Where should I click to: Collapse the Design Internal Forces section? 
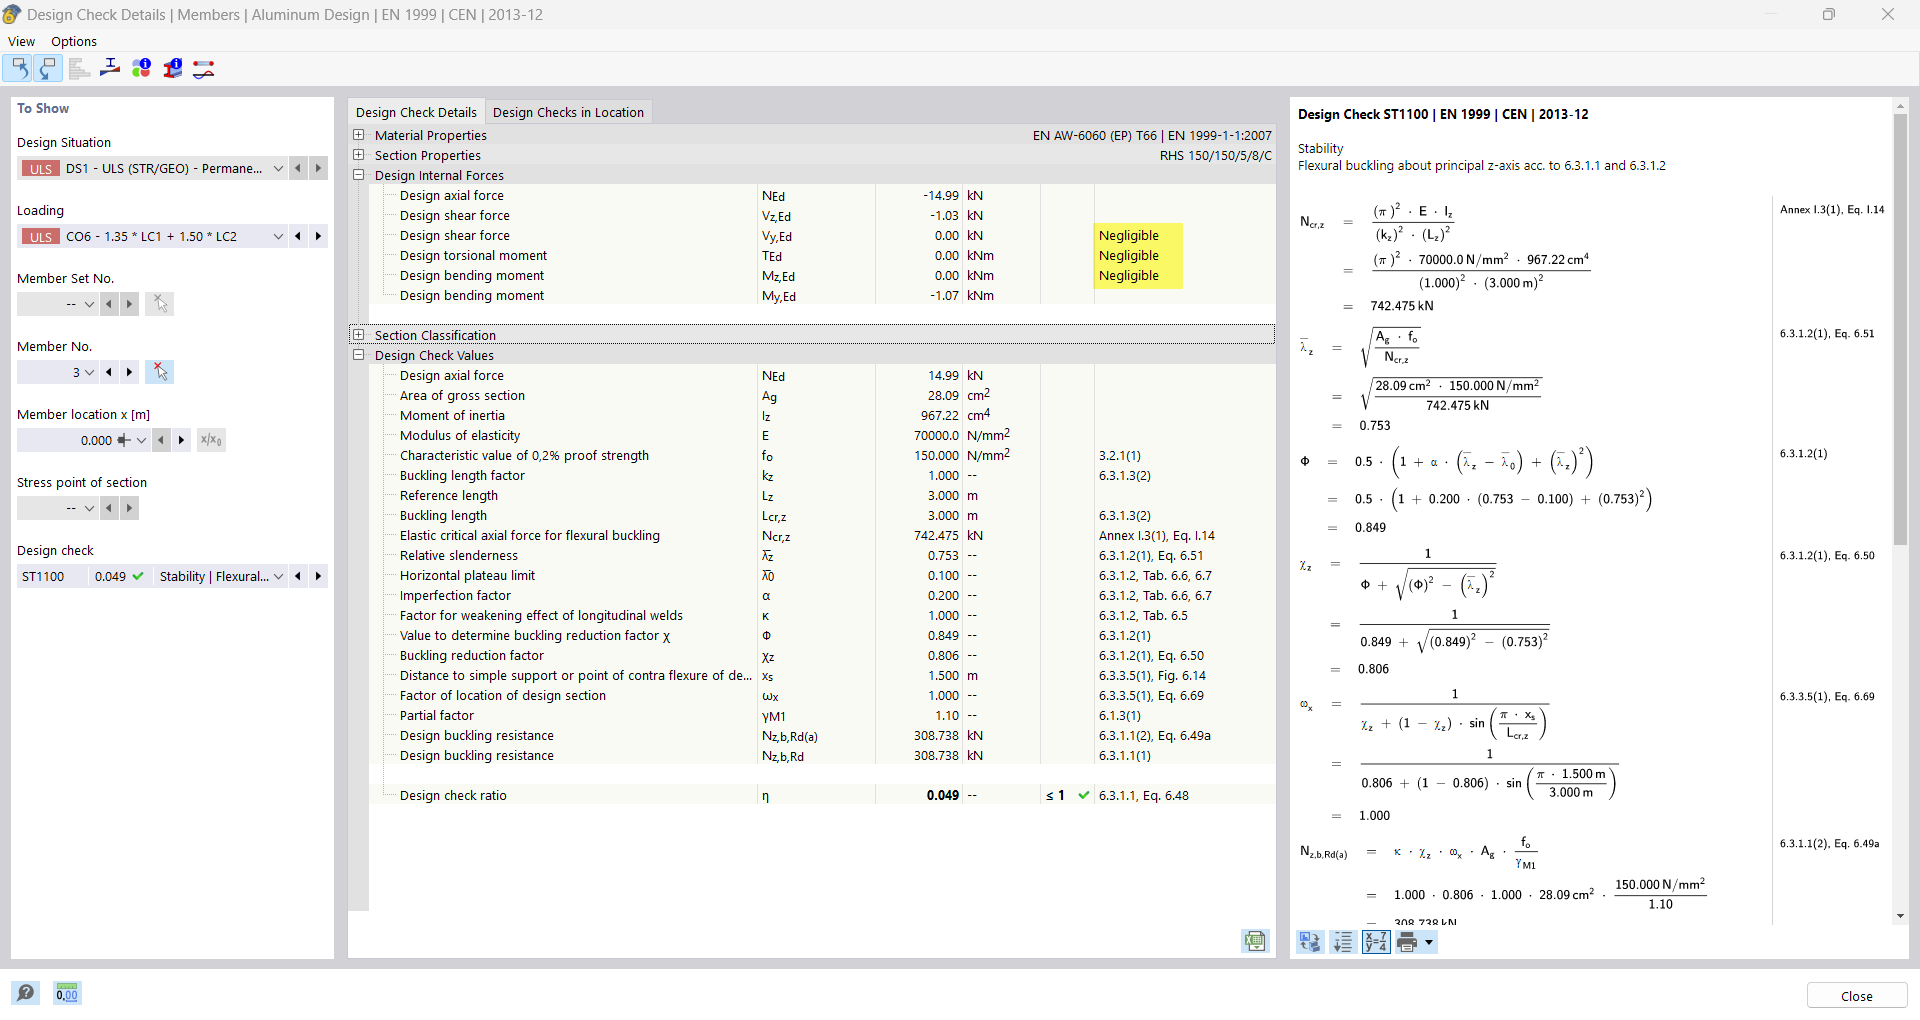pos(358,175)
